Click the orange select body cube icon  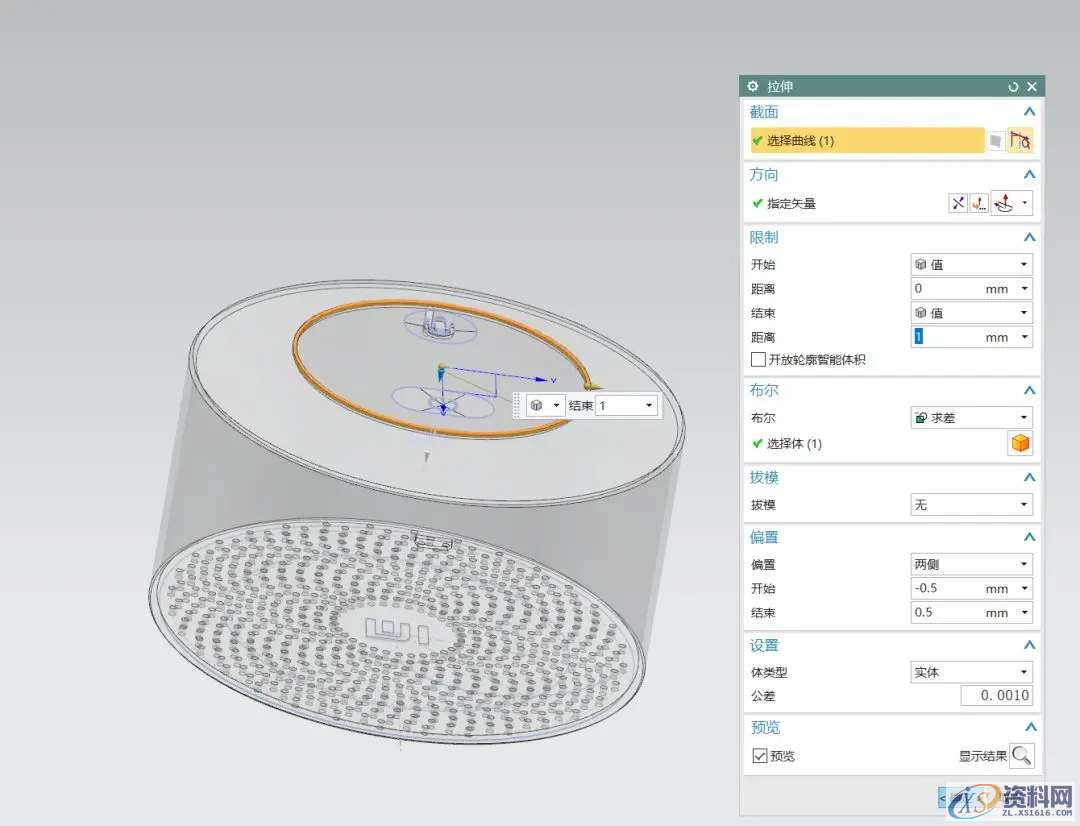coord(1020,444)
